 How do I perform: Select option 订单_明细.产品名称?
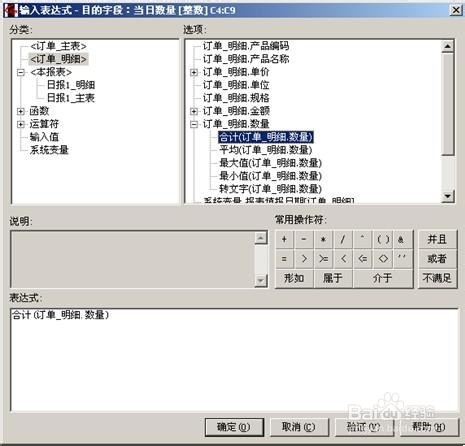pos(246,59)
